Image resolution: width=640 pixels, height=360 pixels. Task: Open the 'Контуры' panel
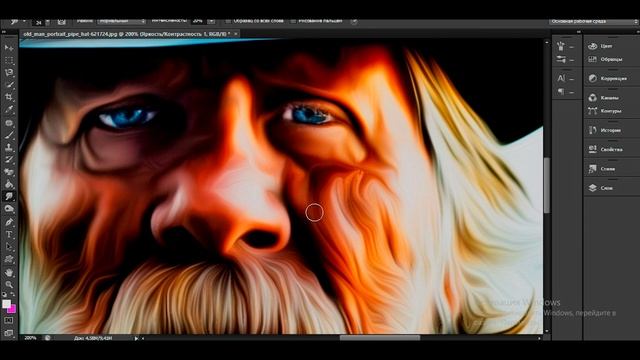pyautogui.click(x=611, y=111)
